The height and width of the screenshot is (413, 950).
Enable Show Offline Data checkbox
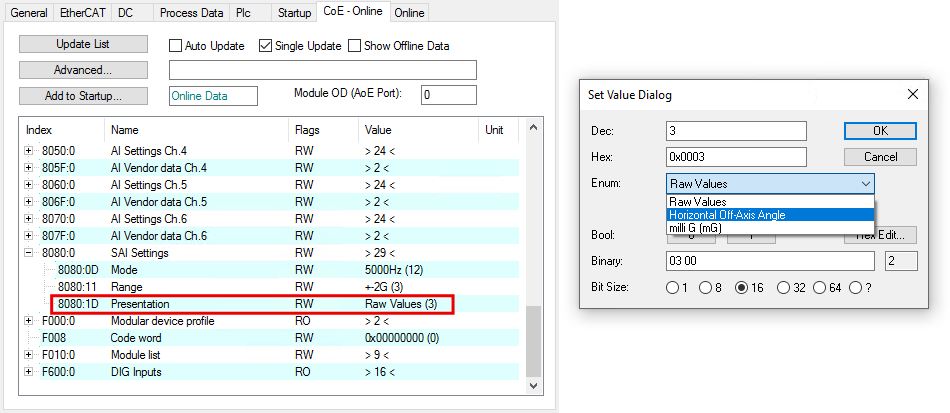pos(354,46)
